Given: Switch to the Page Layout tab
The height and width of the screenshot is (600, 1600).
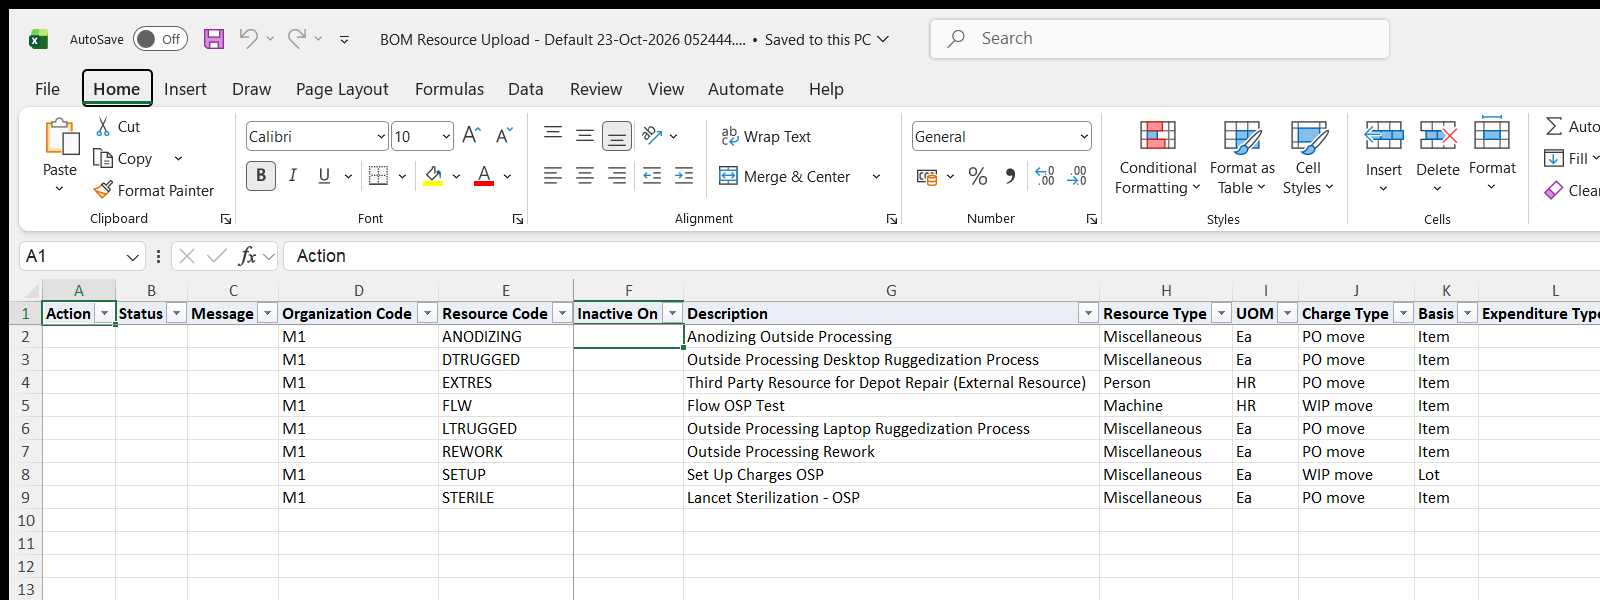Looking at the screenshot, I should point(342,89).
